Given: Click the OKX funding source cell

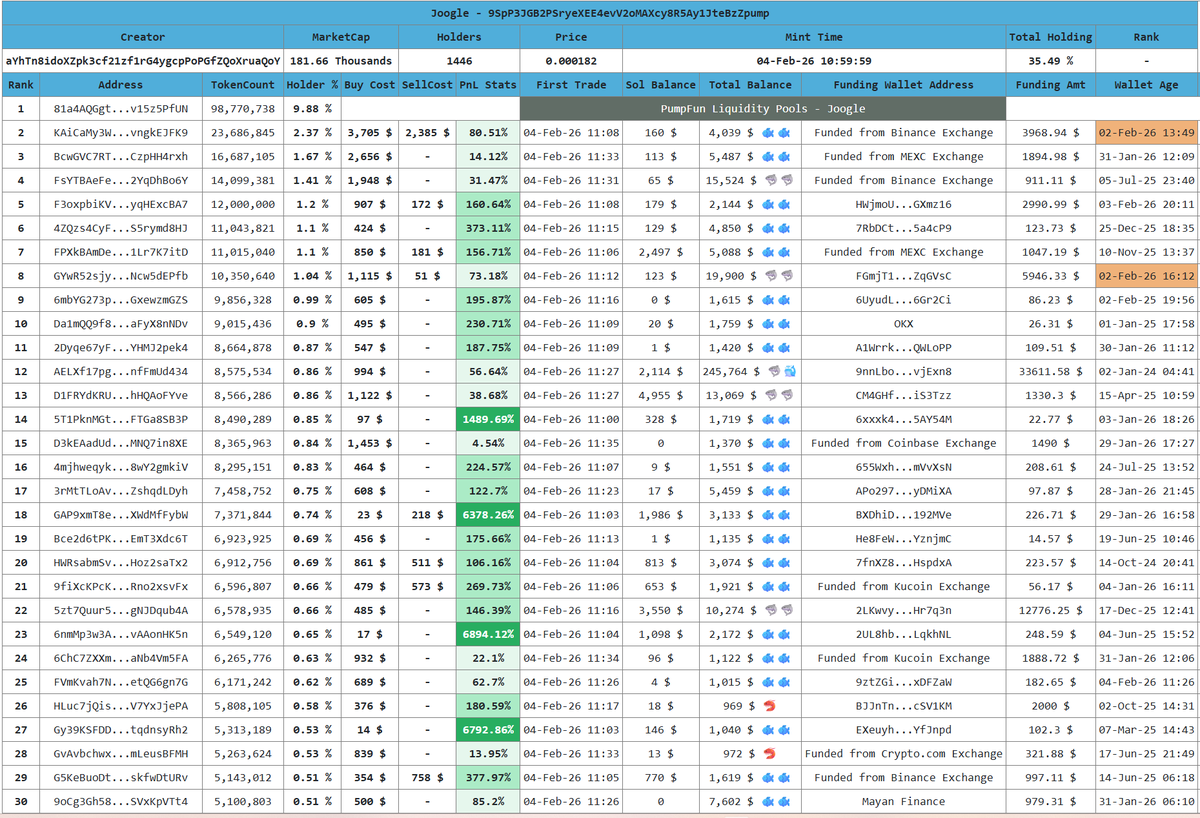Looking at the screenshot, I should [x=903, y=324].
